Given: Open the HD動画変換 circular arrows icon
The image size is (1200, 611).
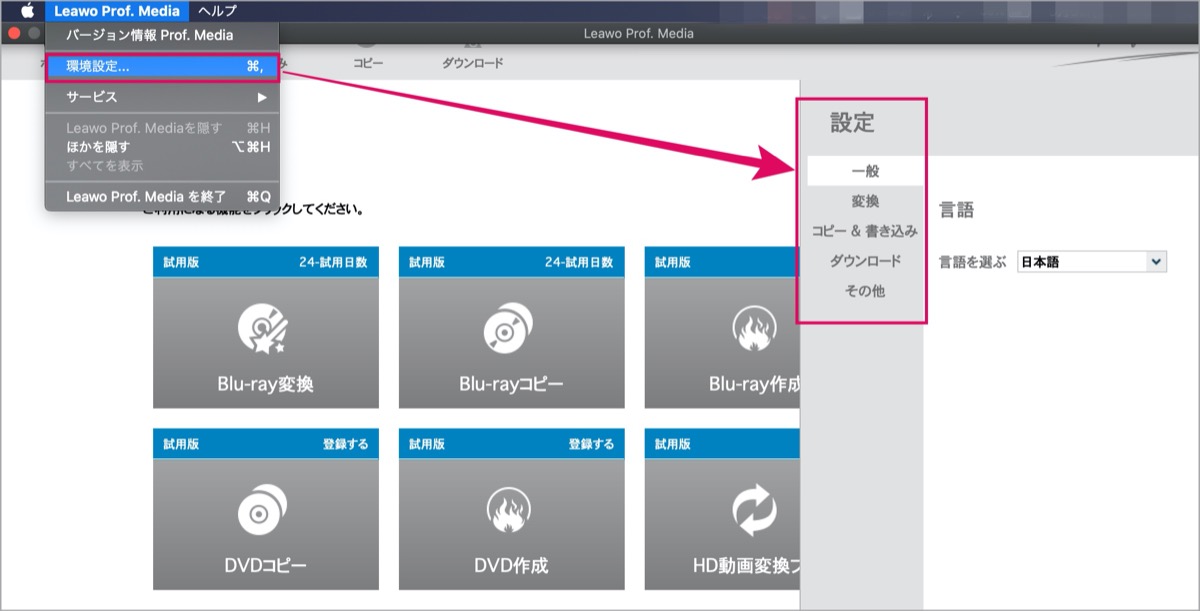Looking at the screenshot, I should [x=757, y=508].
